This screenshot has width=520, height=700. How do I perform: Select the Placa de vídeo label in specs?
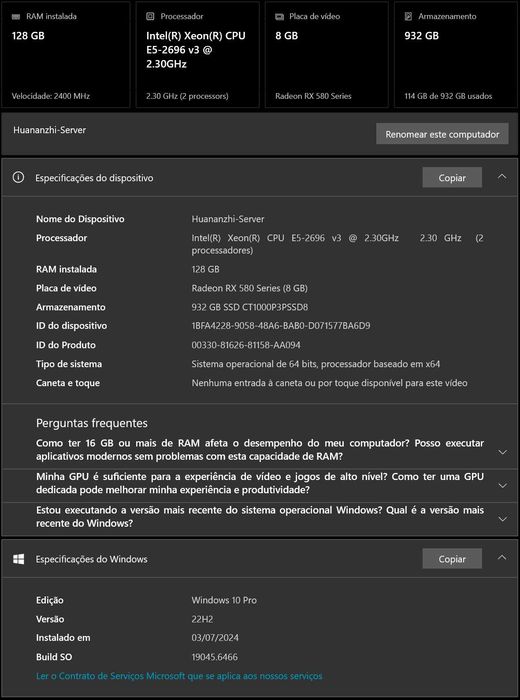66,288
